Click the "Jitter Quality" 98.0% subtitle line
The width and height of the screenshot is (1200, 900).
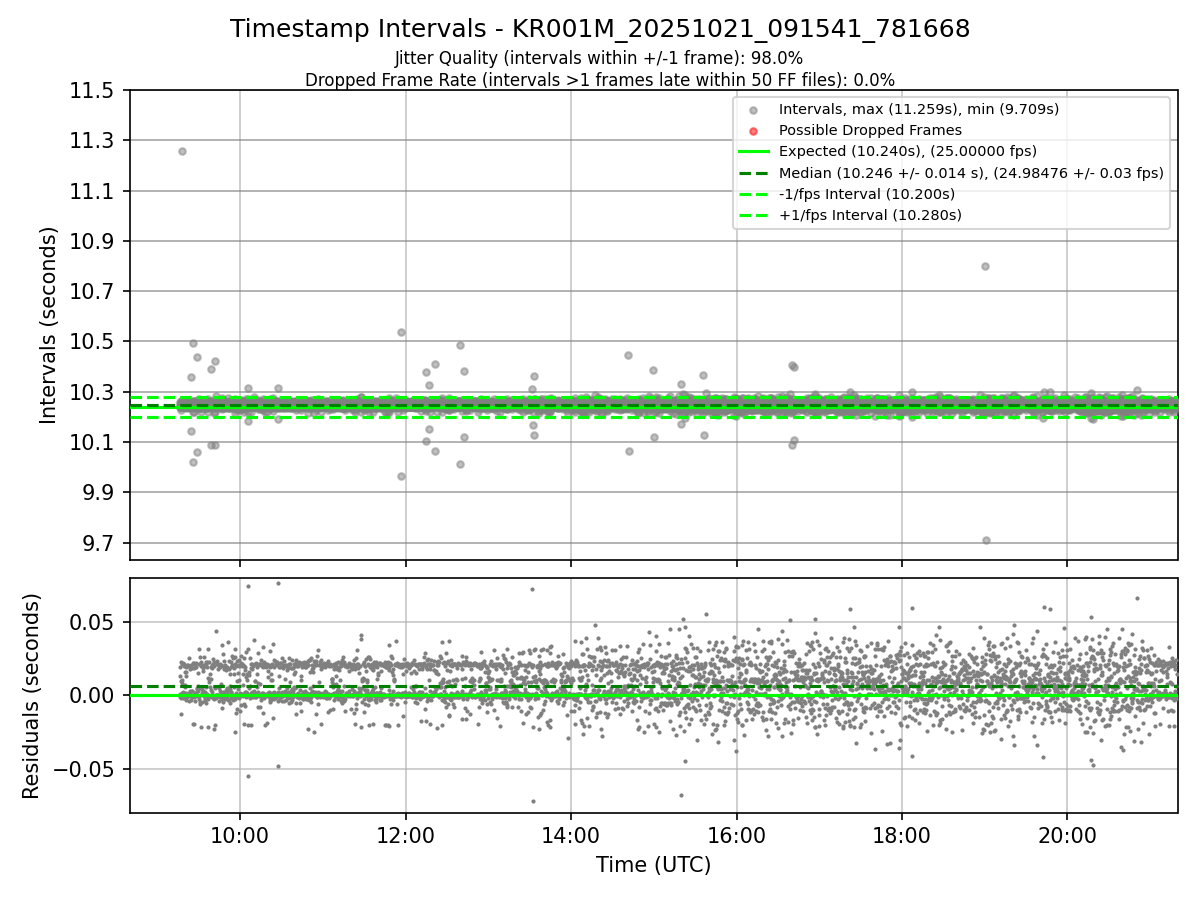(x=599, y=58)
